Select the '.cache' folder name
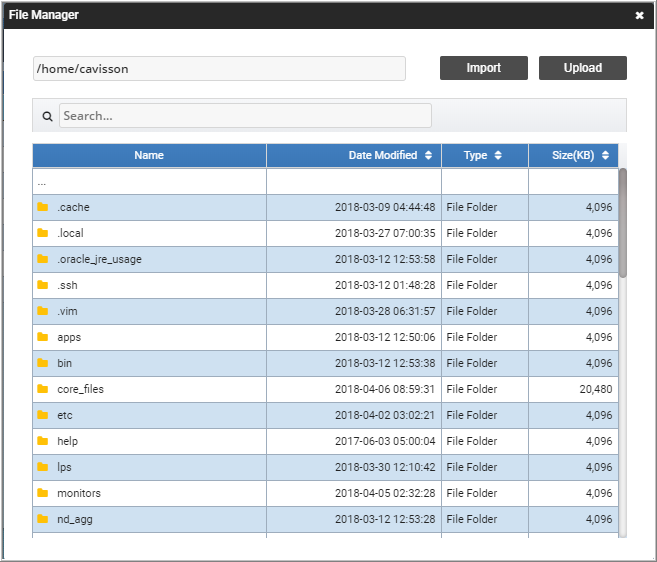This screenshot has height=562, width=657. pyautogui.click(x=73, y=207)
